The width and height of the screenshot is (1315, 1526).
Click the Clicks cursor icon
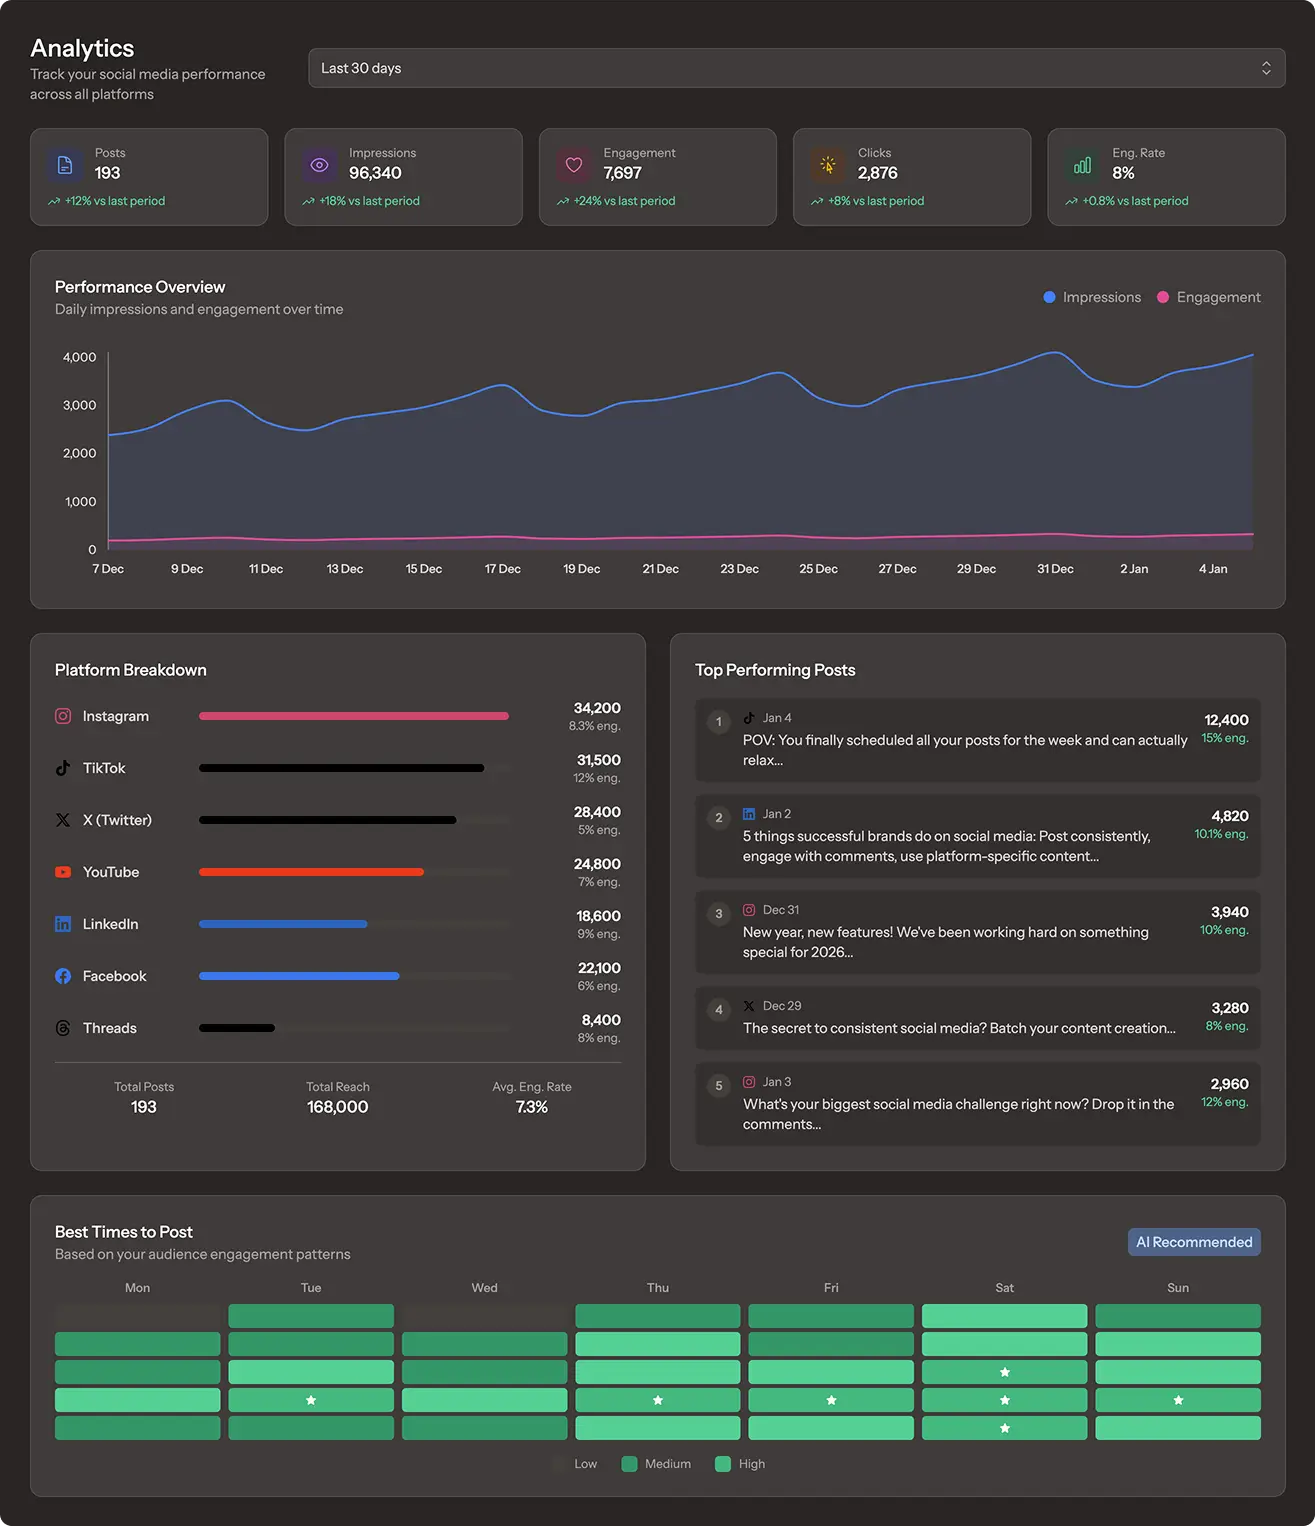[828, 165]
